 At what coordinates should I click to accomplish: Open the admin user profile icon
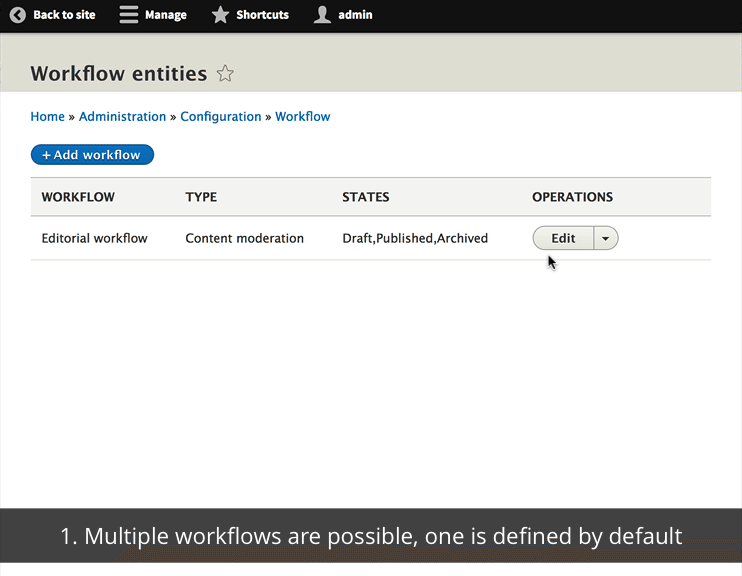[322, 15]
